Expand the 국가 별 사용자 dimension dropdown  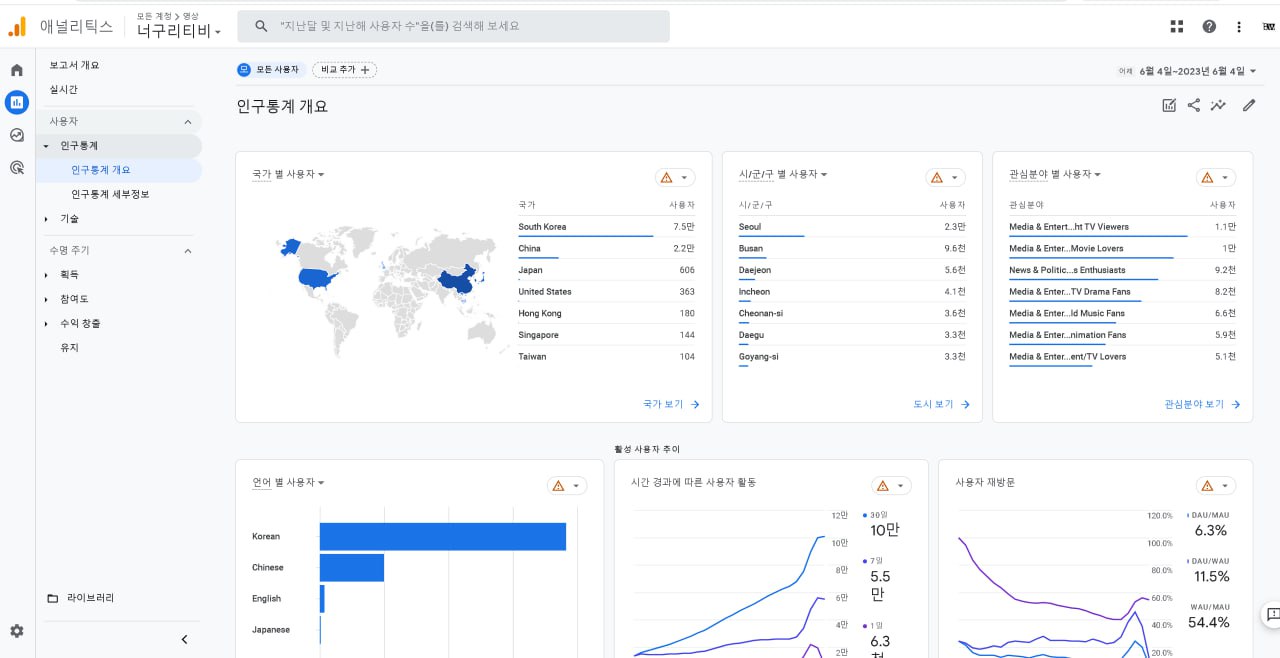pyautogui.click(x=288, y=175)
